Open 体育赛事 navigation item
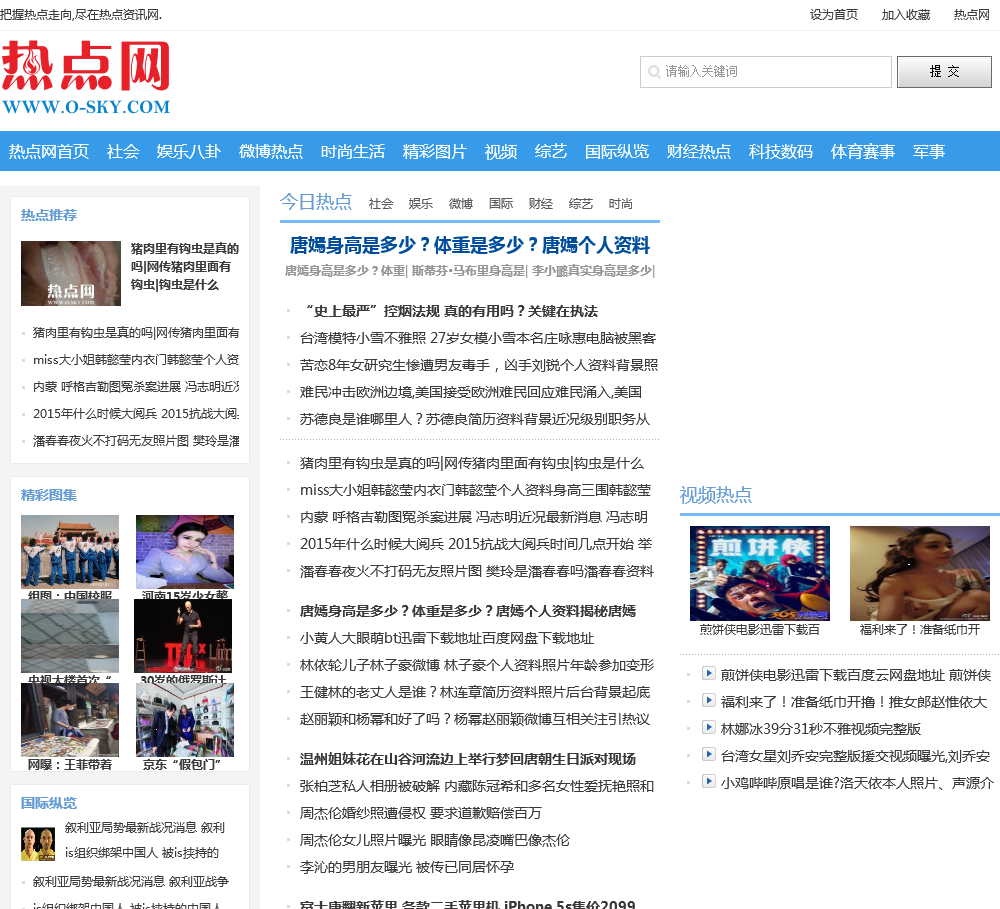Screen dimensions: 1000x909 click(862, 151)
